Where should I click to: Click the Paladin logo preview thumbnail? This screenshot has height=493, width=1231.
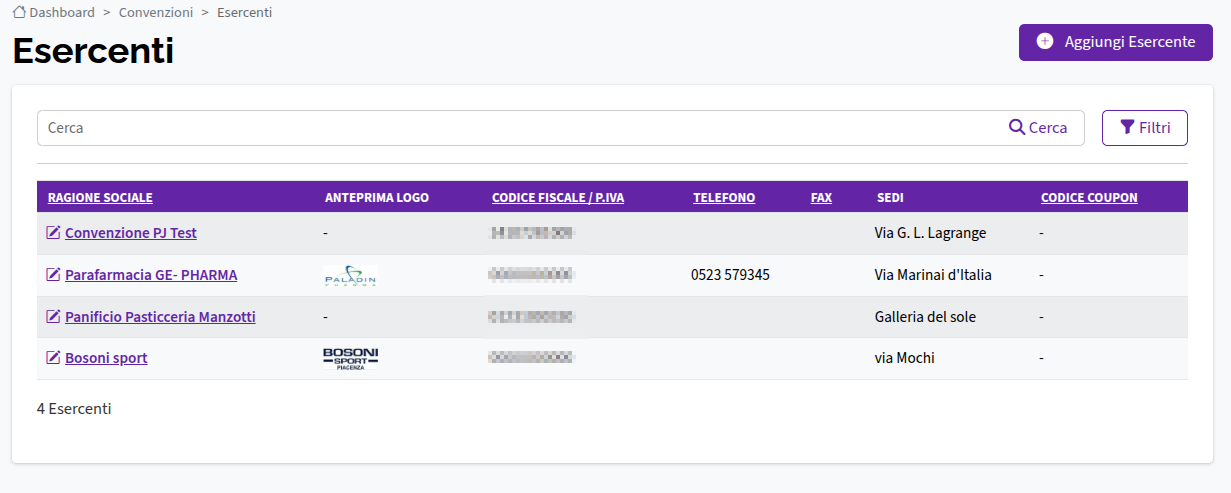(351, 276)
